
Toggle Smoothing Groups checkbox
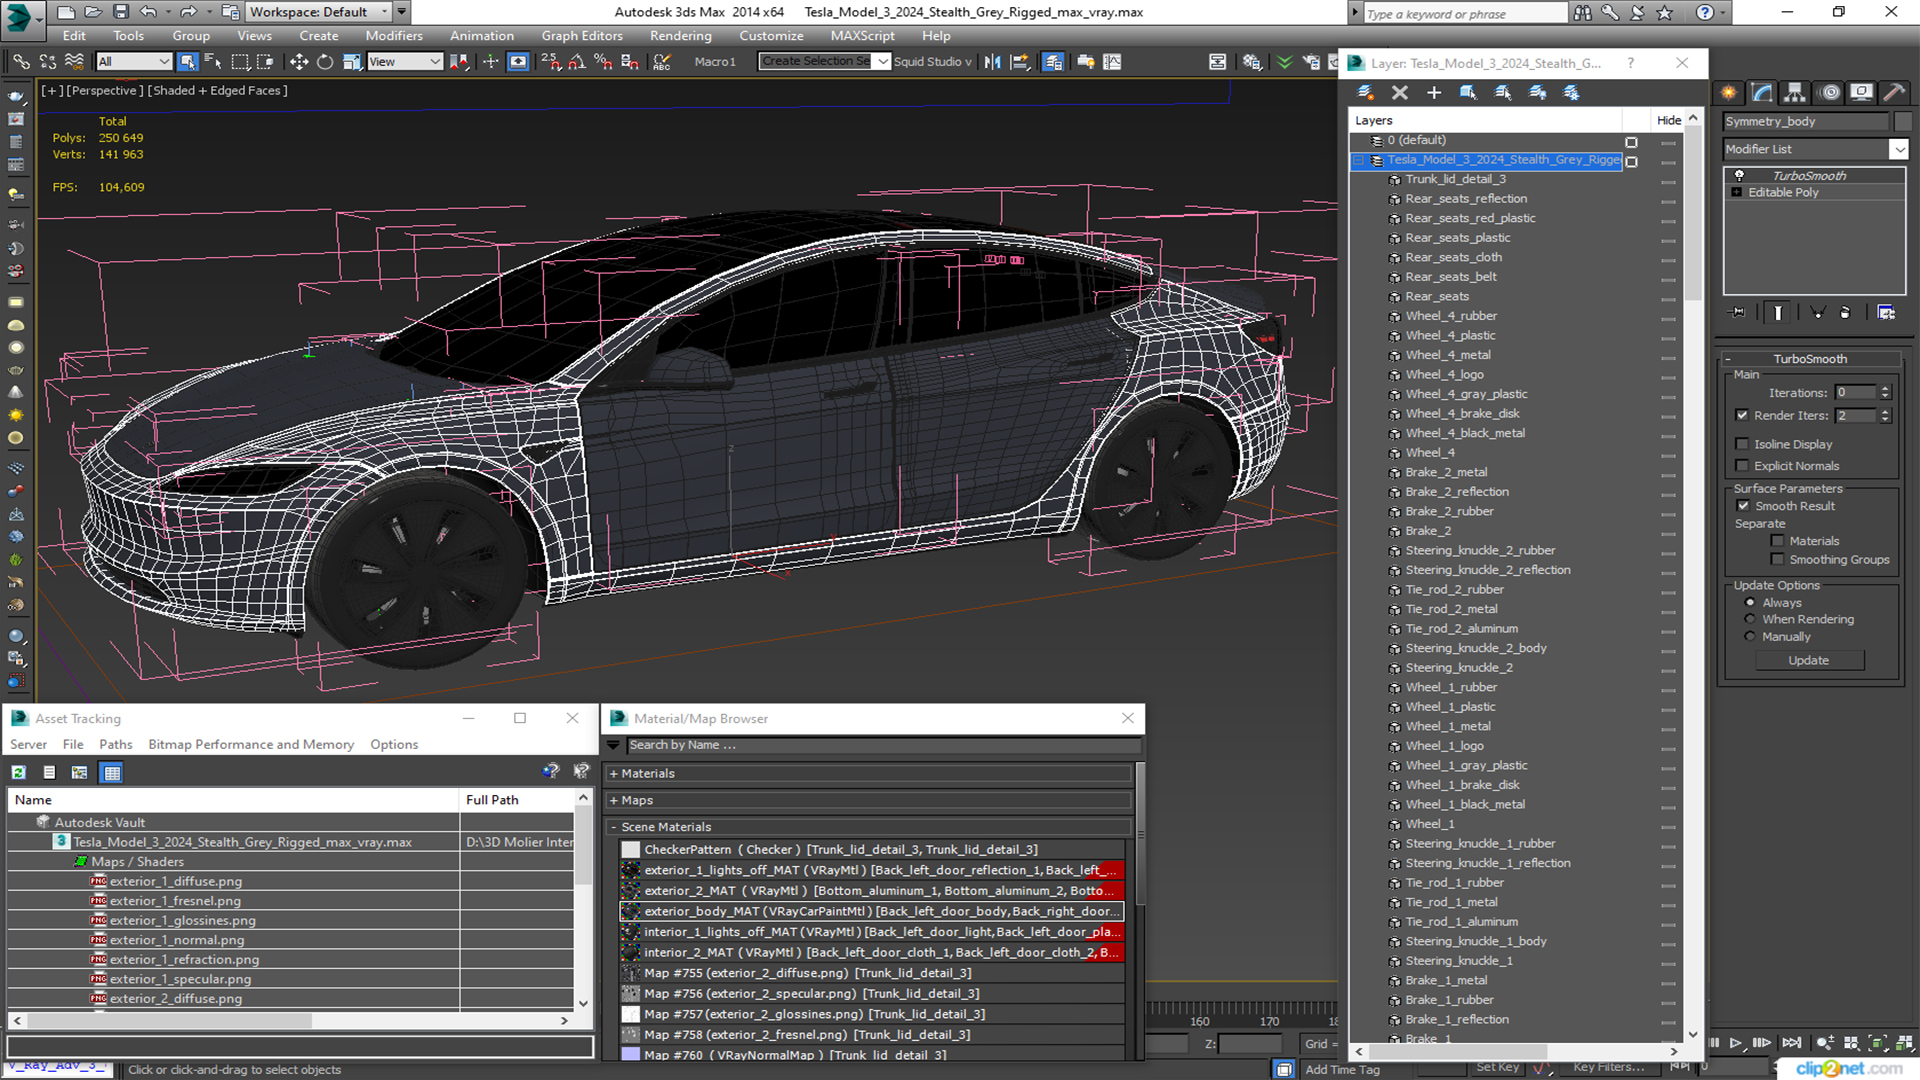(x=1777, y=560)
